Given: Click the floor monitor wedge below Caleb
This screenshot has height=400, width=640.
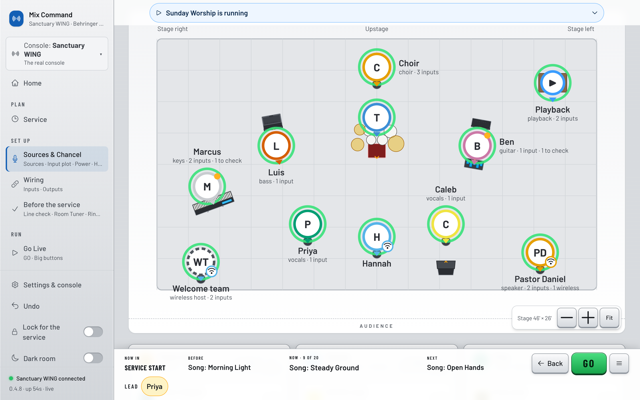Looking at the screenshot, I should (446, 267).
